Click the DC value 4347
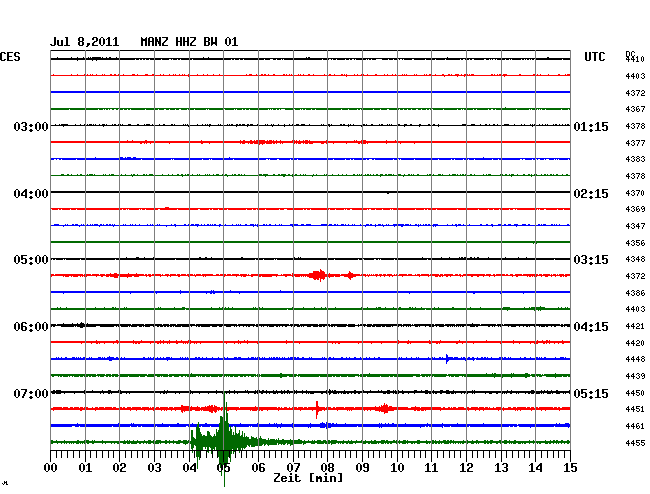This screenshot has width=650, height=494. click(x=634, y=226)
